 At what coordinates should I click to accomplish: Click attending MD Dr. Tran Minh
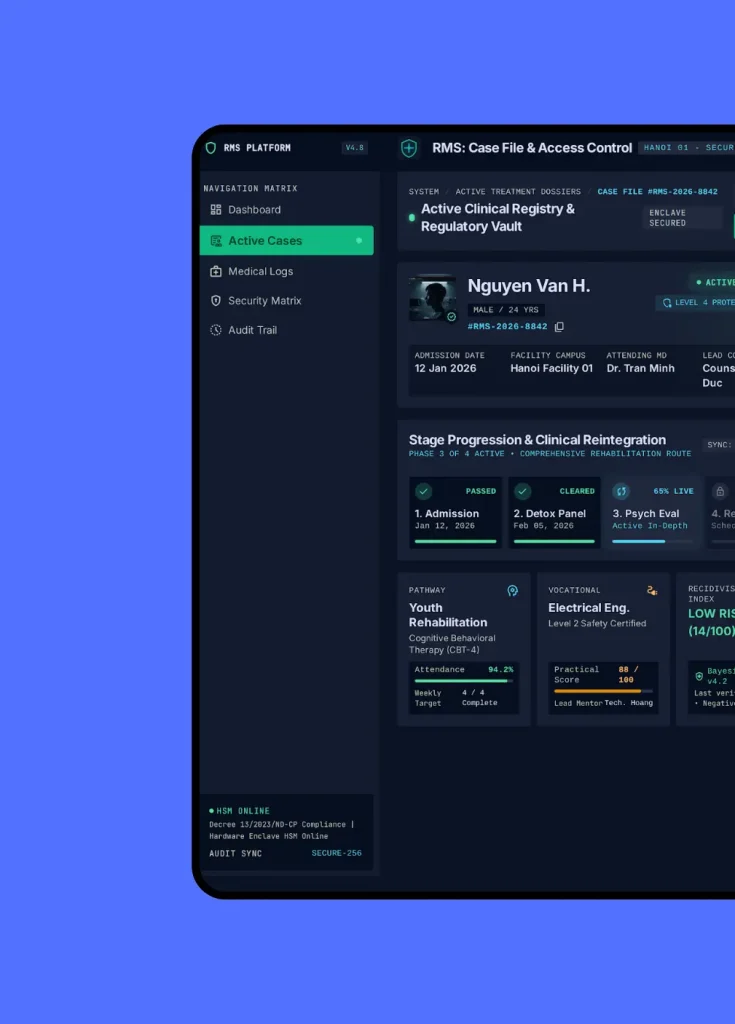640,368
